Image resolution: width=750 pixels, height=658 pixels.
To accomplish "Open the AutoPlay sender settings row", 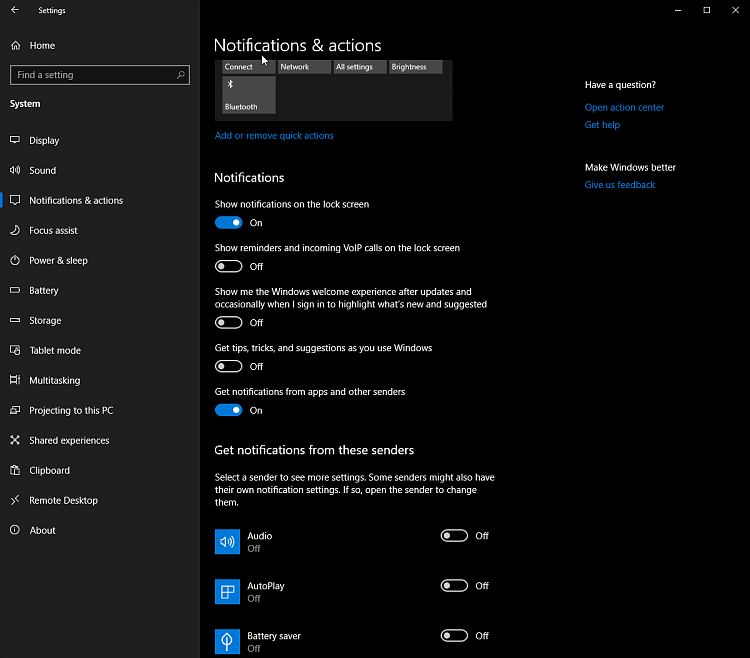I will coord(355,592).
